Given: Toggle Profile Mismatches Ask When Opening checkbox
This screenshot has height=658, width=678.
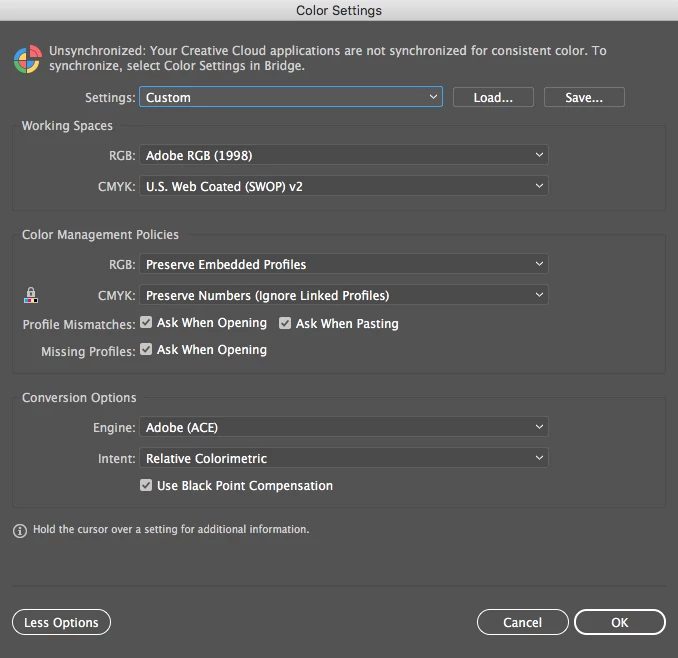Looking at the screenshot, I should 146,323.
